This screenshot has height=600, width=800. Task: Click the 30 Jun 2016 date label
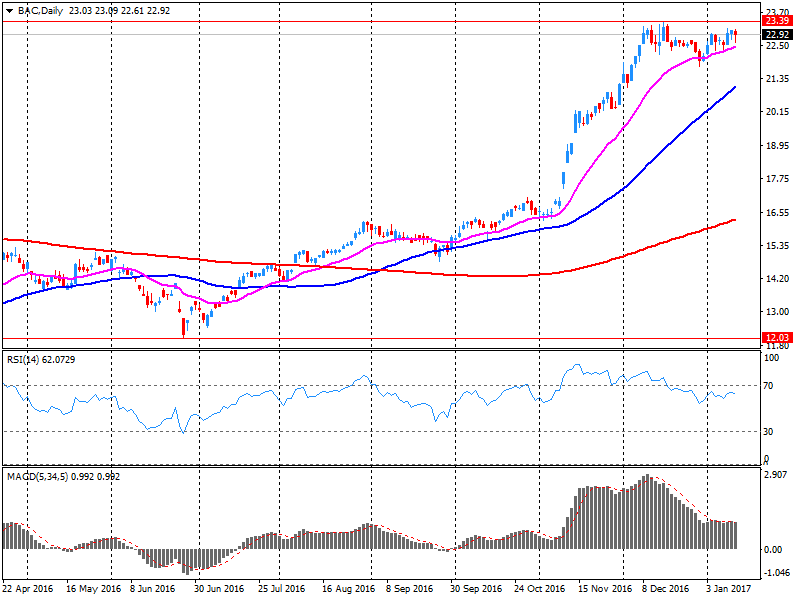219,589
